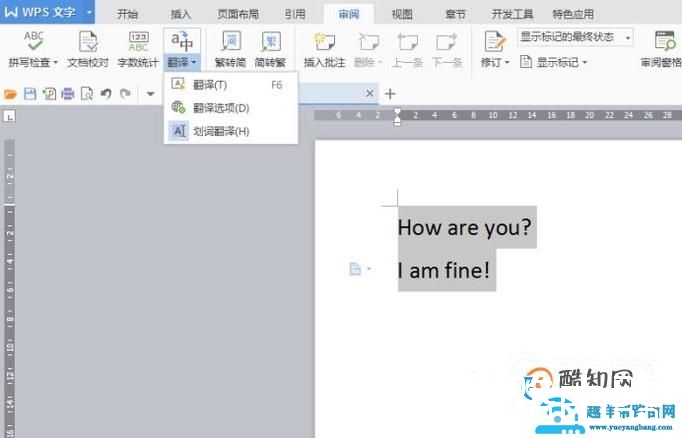
Task: Switch to the 插入 tab
Action: (181, 14)
